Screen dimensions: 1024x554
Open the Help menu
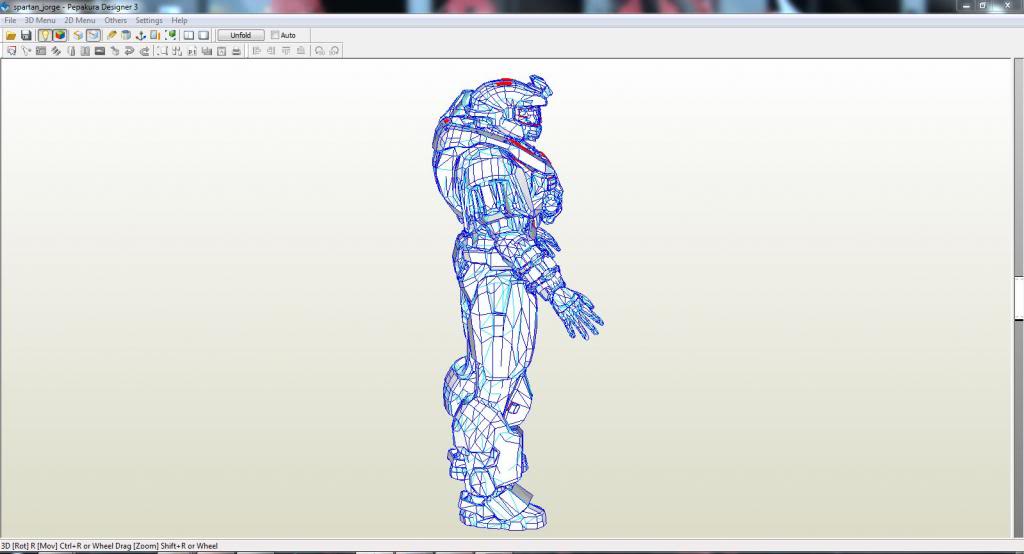pos(179,20)
